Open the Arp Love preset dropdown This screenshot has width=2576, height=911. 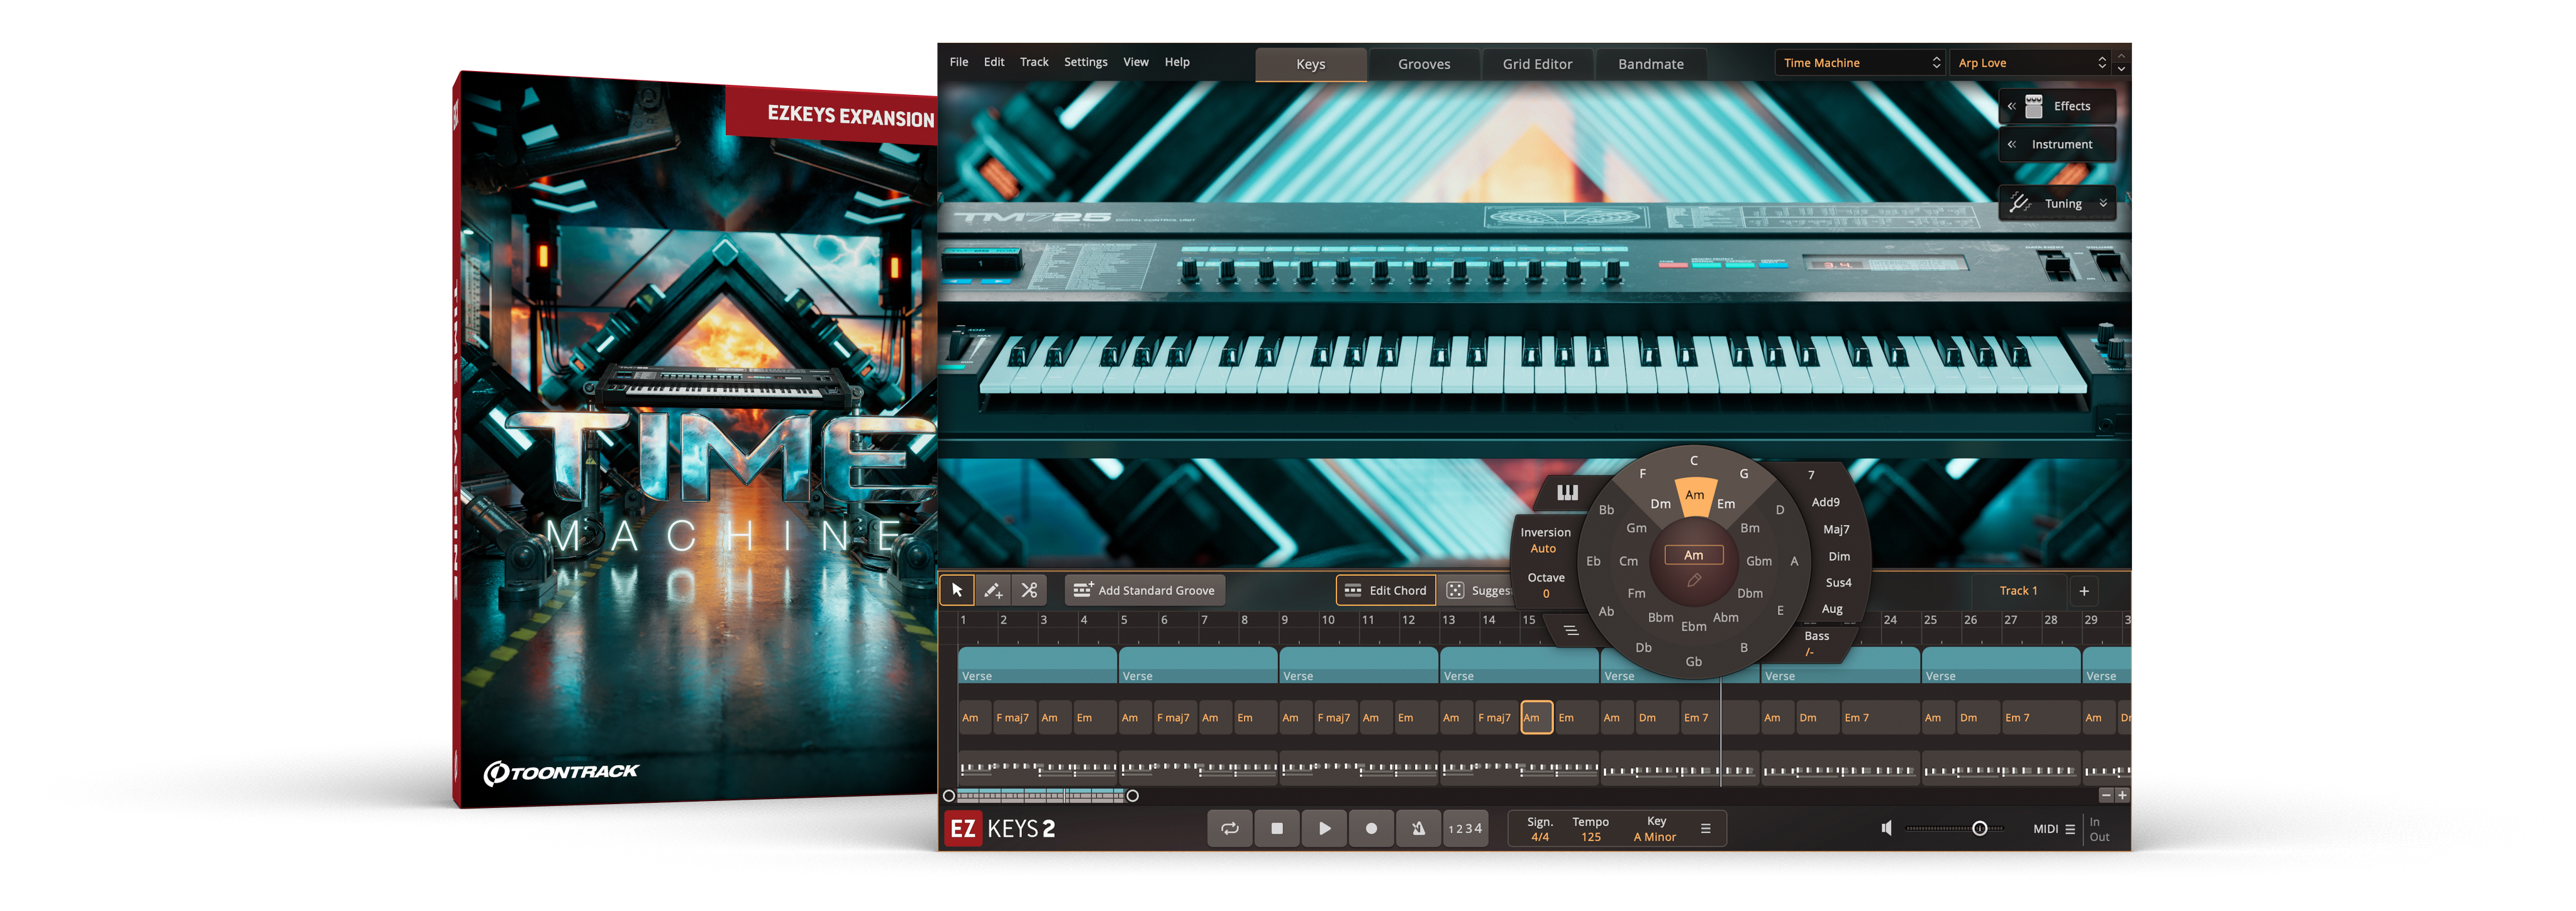coord(2030,63)
